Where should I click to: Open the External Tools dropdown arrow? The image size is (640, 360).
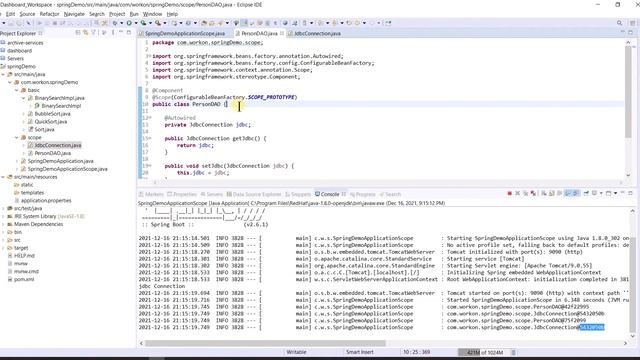[165, 23]
